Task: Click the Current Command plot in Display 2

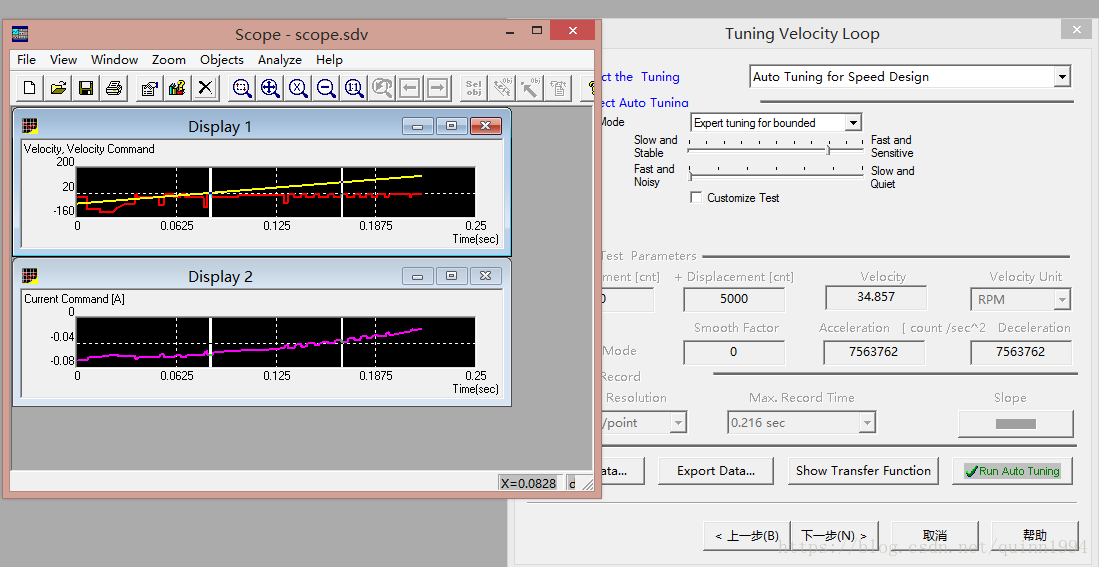Action: coord(275,342)
